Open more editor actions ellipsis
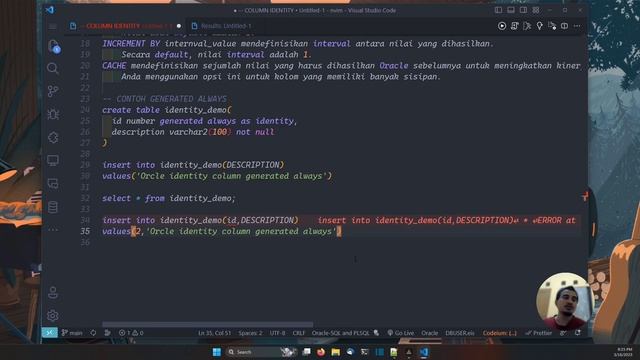The height and width of the screenshot is (360, 640). point(577,26)
